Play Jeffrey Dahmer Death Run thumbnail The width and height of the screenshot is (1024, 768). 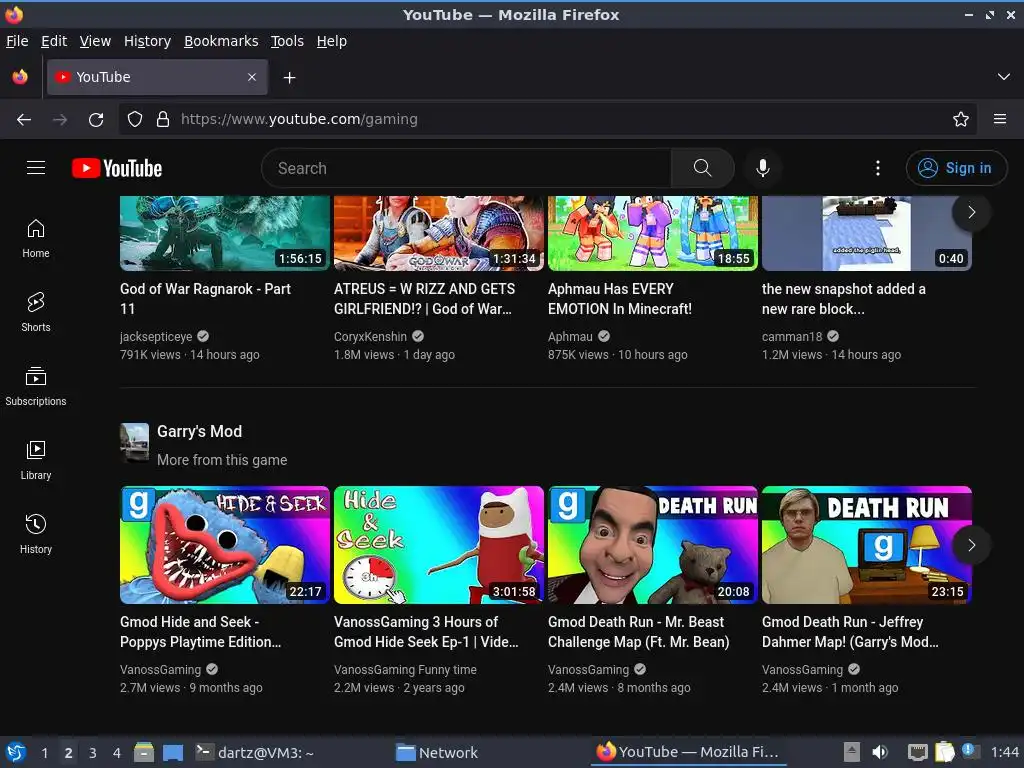point(867,545)
